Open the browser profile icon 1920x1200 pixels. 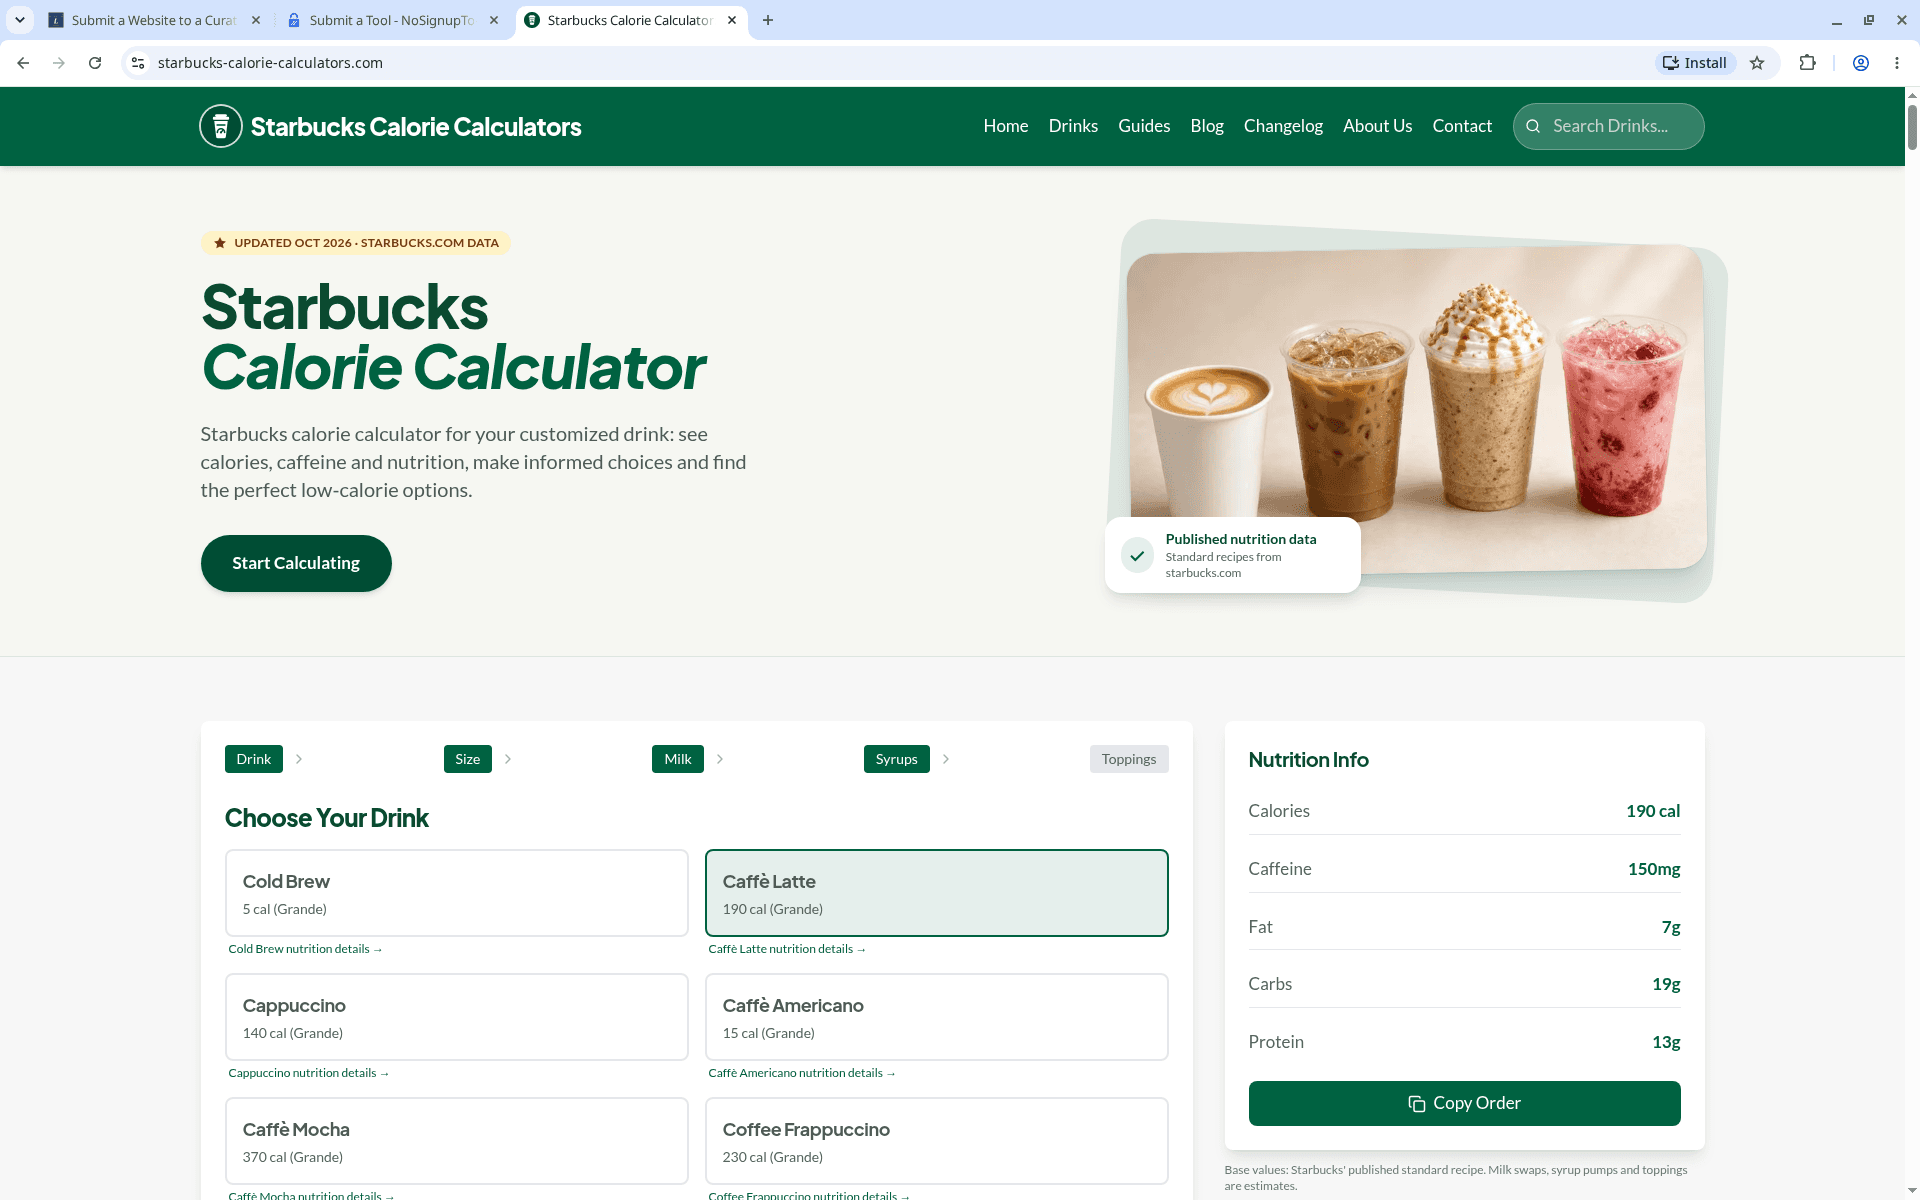(1861, 63)
